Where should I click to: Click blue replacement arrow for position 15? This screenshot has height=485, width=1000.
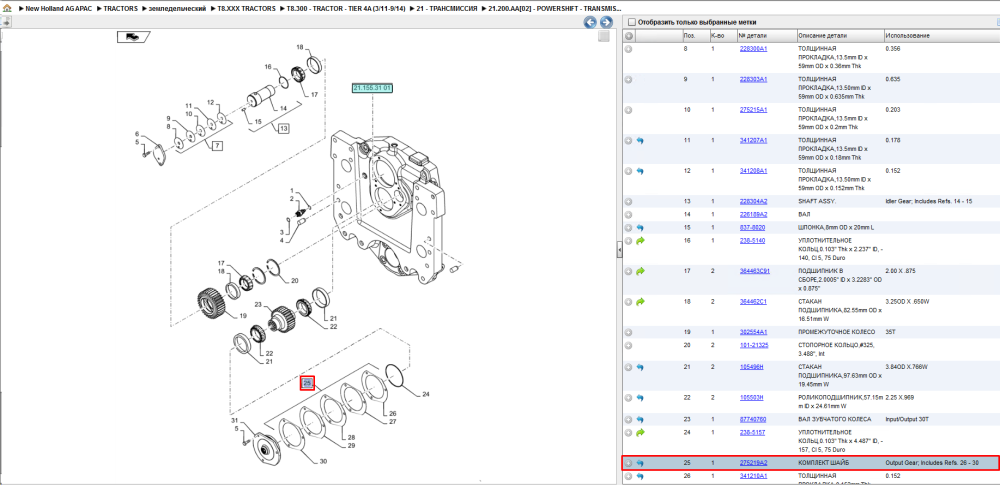click(640, 227)
